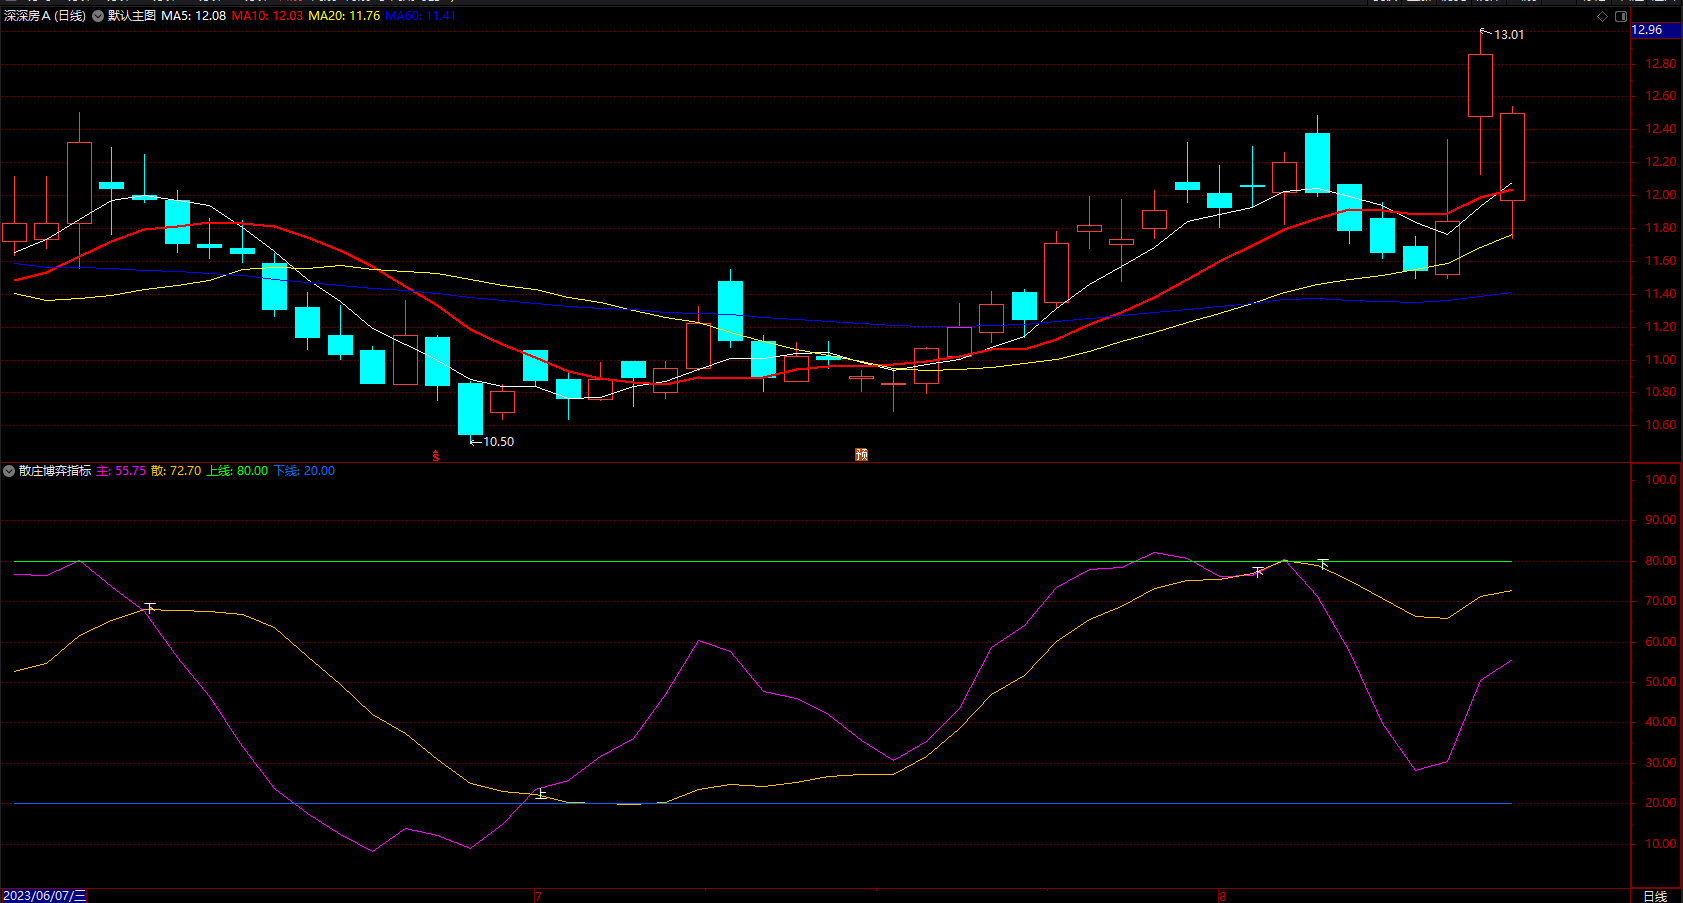Click the 100.0 indicator axis label
1683x903 pixels.
point(1661,480)
